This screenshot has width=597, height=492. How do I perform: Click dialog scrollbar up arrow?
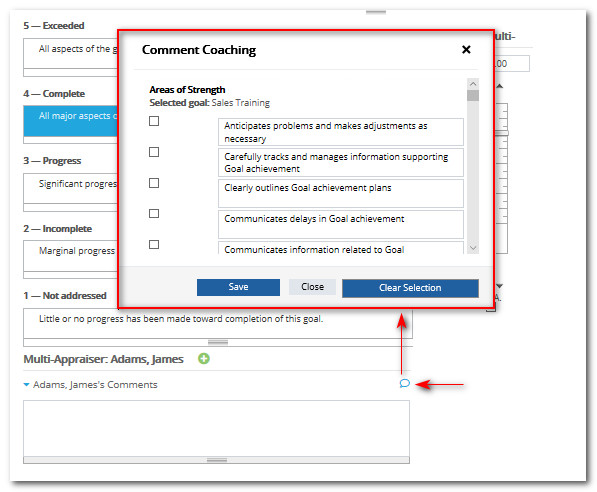point(473,84)
